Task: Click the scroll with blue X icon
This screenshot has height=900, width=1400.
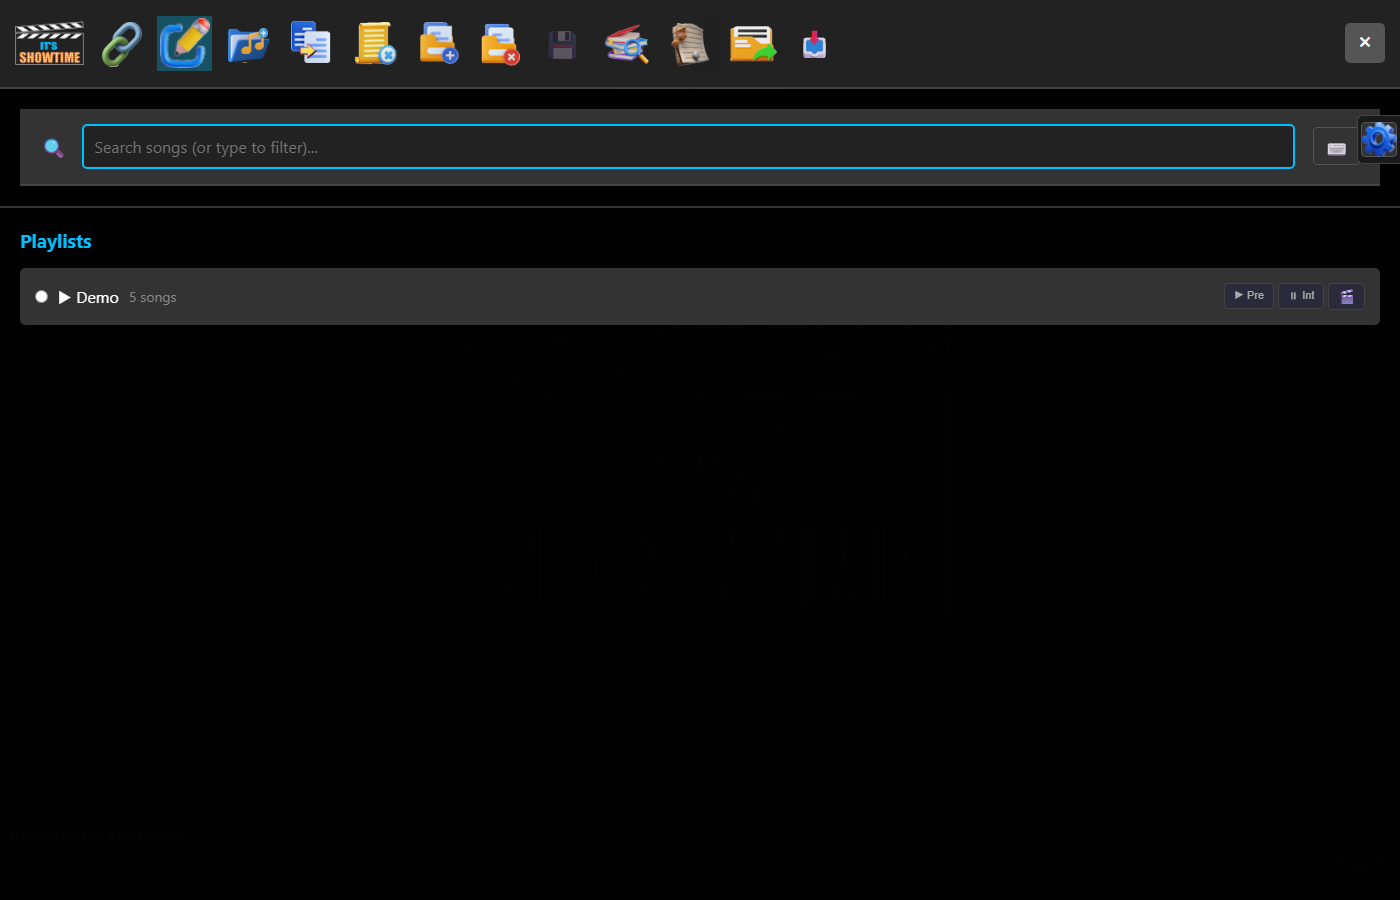Action: (375, 44)
